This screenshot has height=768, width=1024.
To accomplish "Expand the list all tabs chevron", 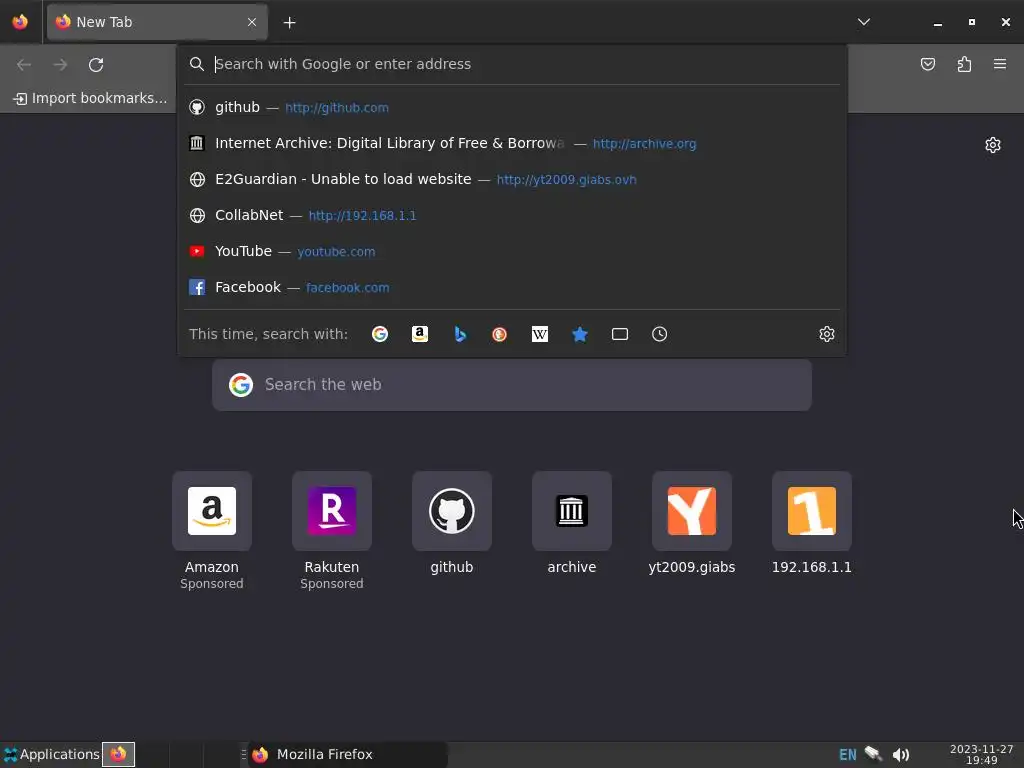I will pyautogui.click(x=863, y=22).
